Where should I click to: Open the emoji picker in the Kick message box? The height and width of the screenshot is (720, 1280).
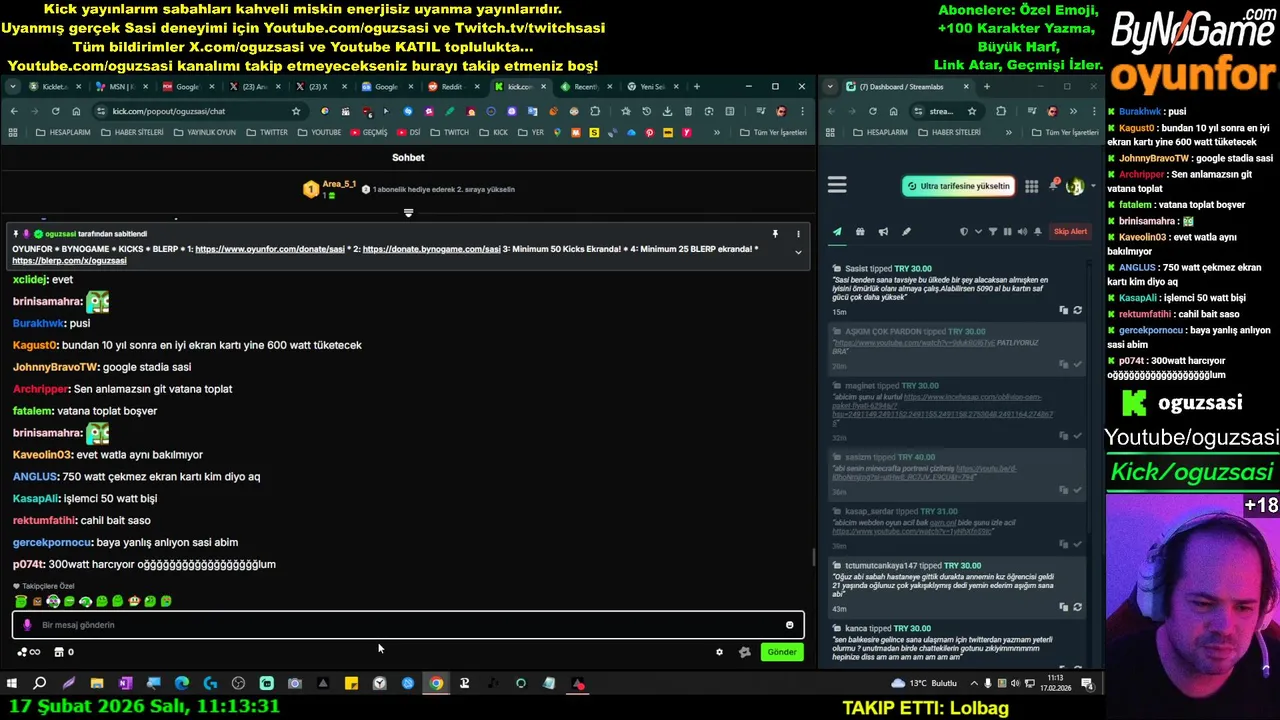(x=789, y=625)
